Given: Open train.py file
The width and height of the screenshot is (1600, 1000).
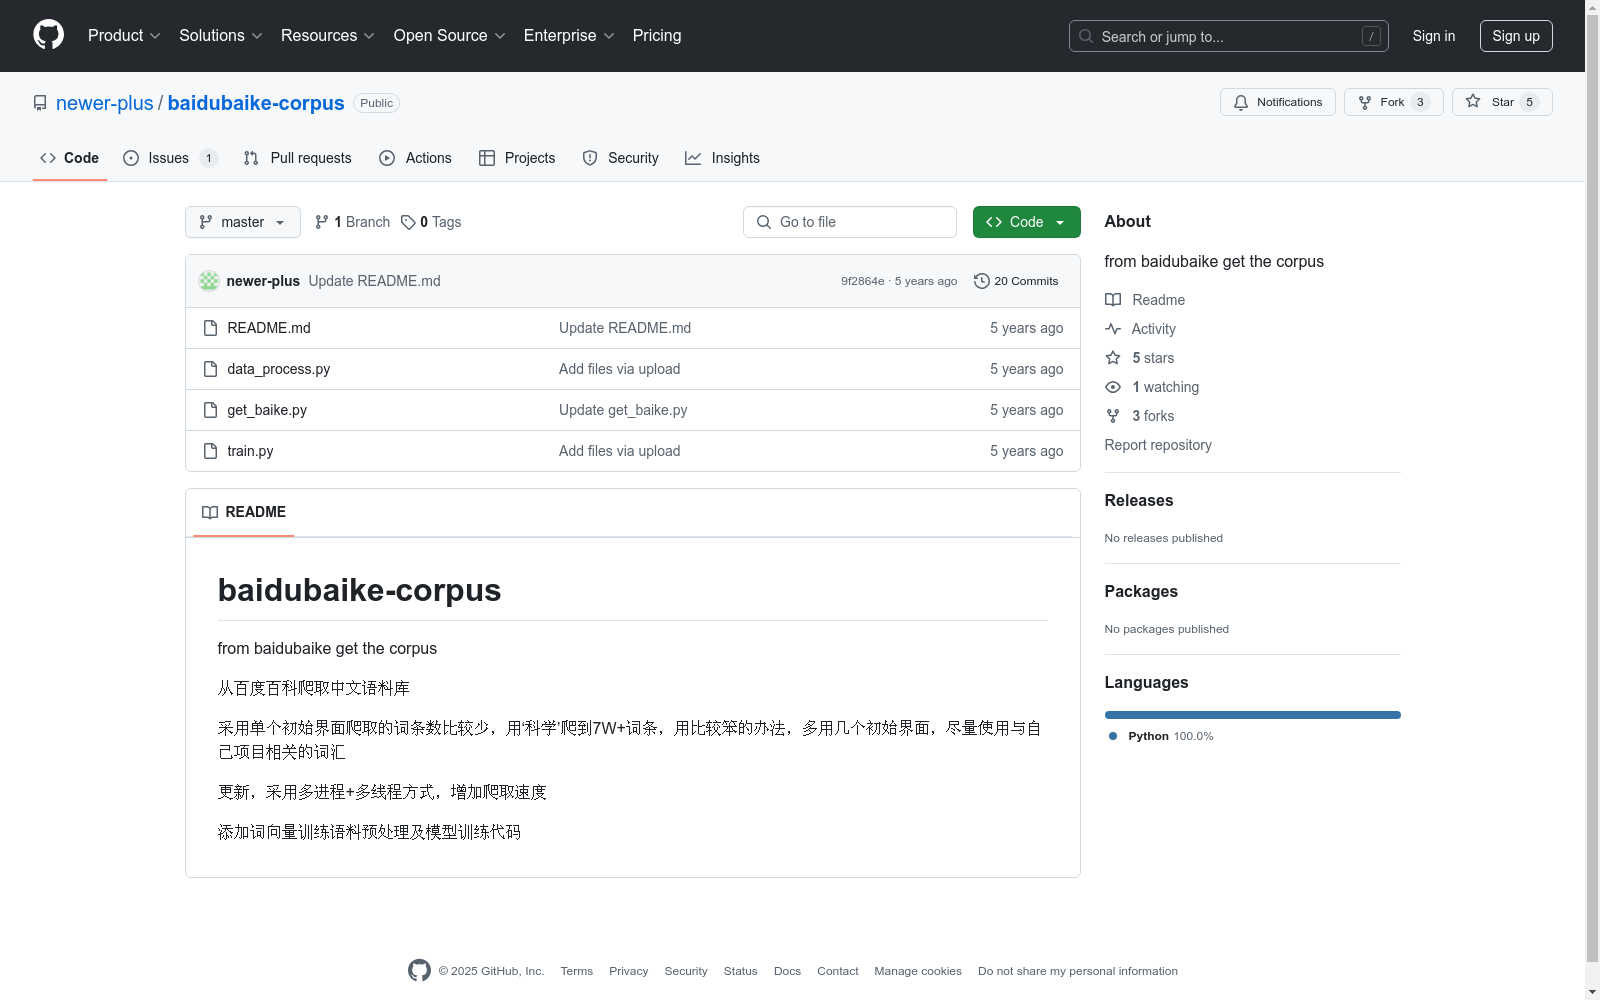Looking at the screenshot, I should [250, 451].
